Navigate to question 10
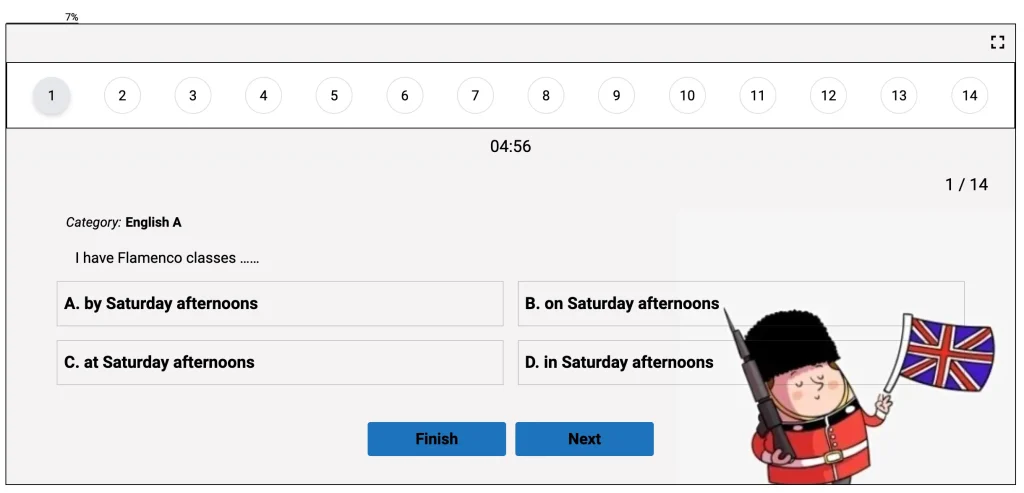This screenshot has height=493, width=1024. coord(687,96)
